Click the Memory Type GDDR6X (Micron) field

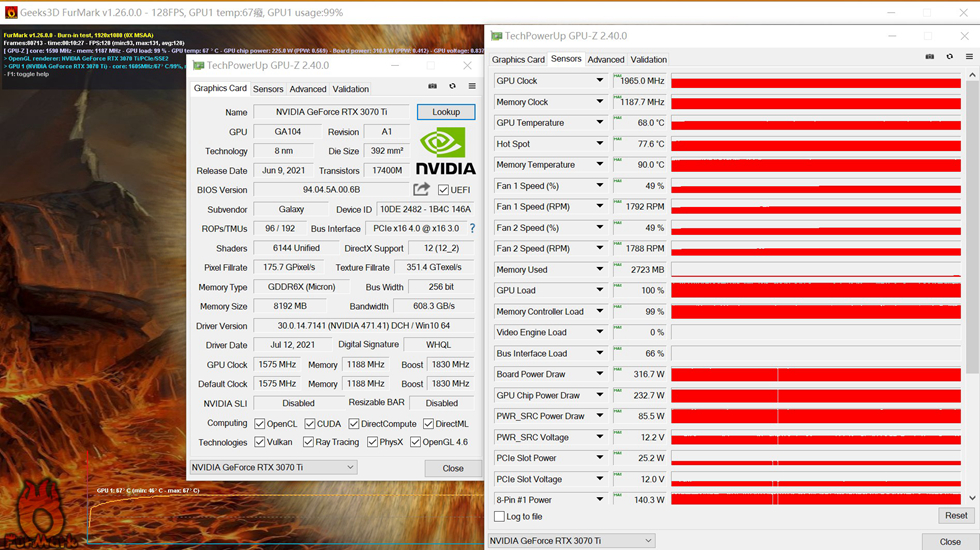coord(301,287)
